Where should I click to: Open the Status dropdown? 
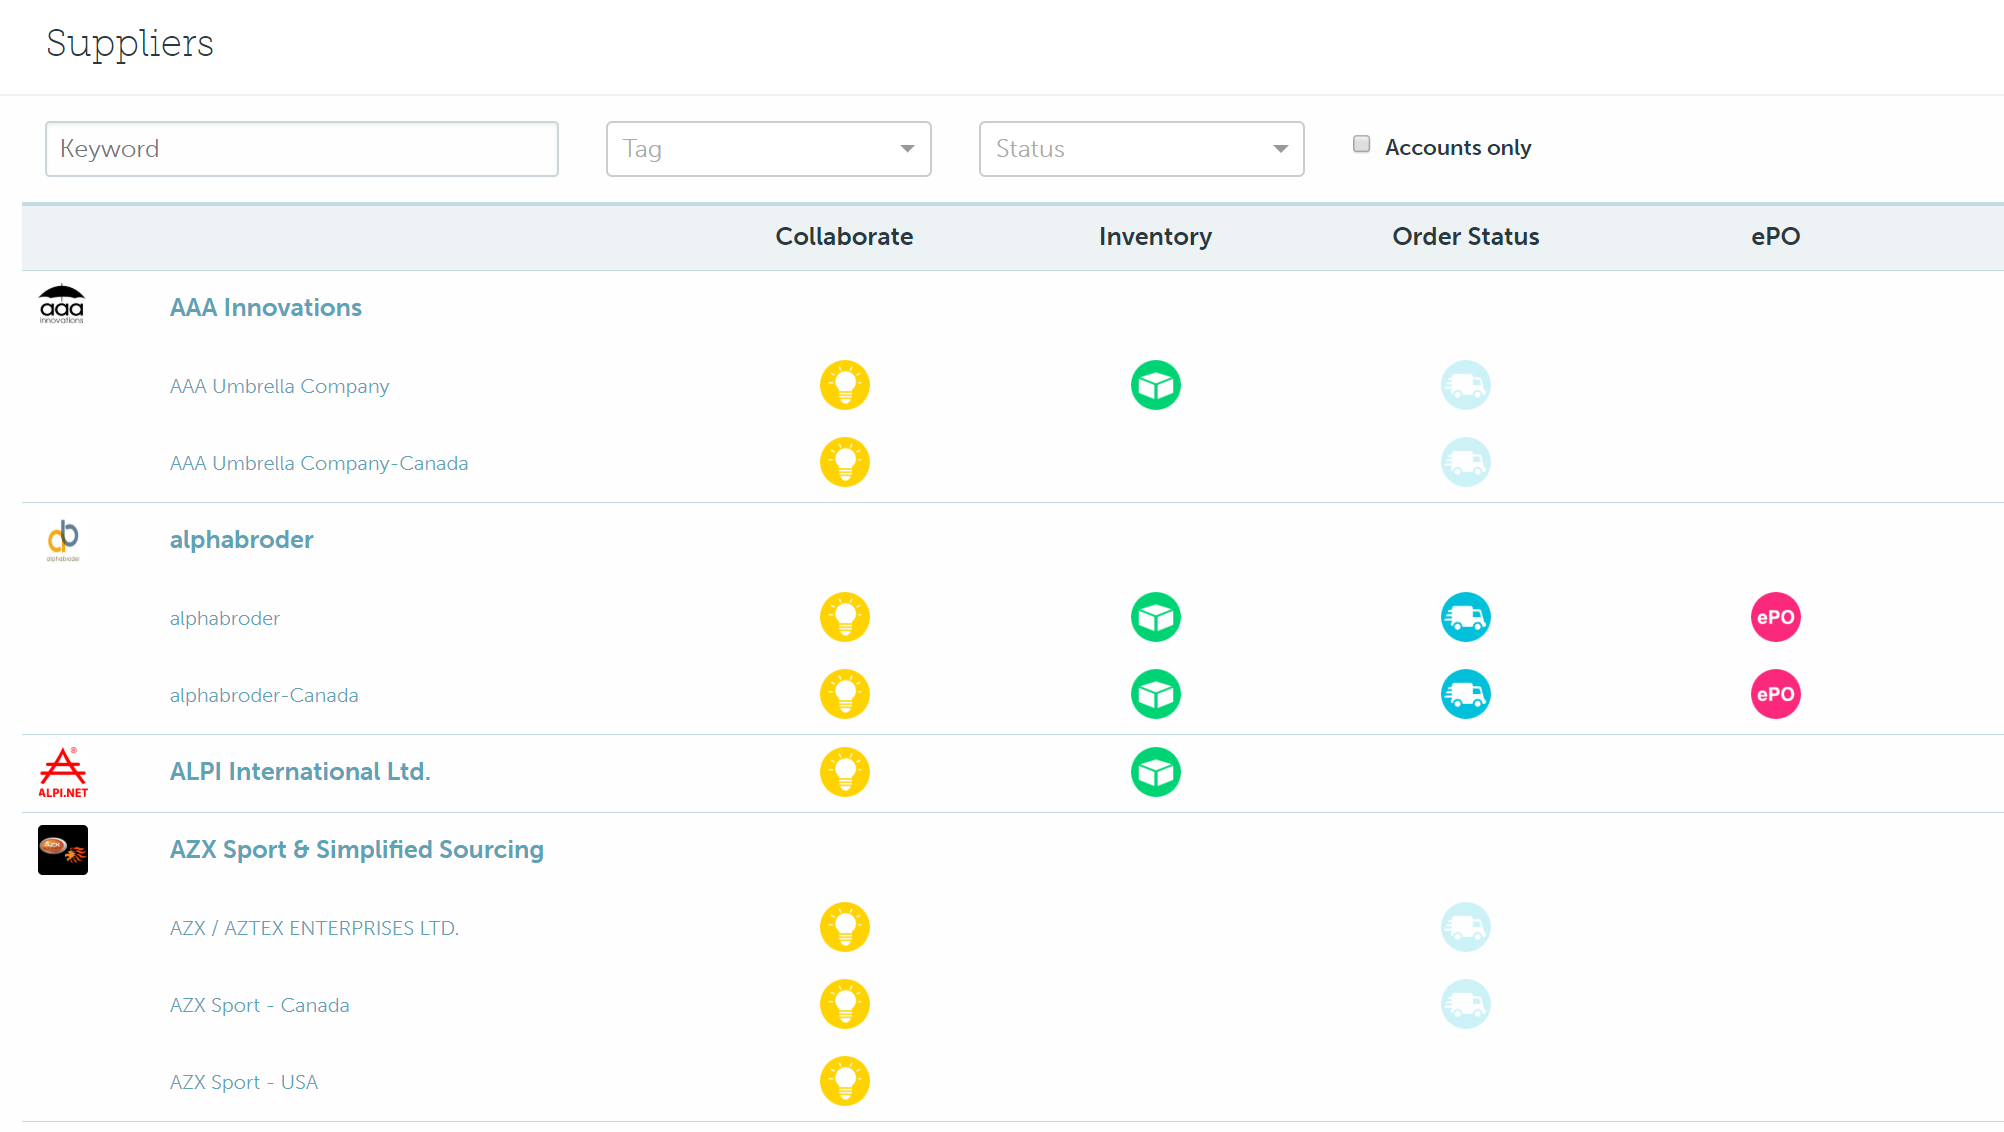point(1140,148)
